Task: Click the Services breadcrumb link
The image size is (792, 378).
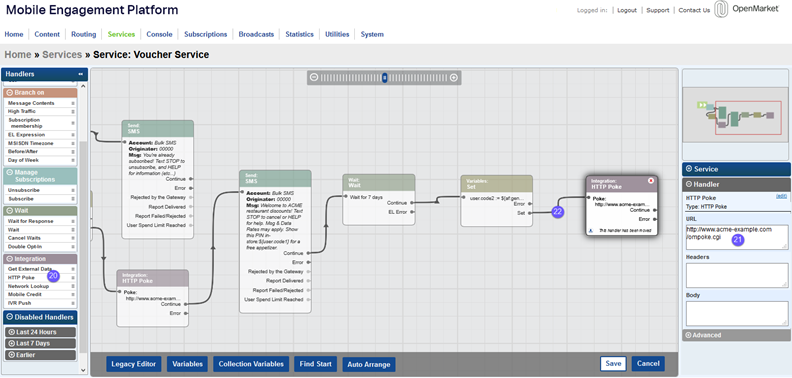Action: 62,55
